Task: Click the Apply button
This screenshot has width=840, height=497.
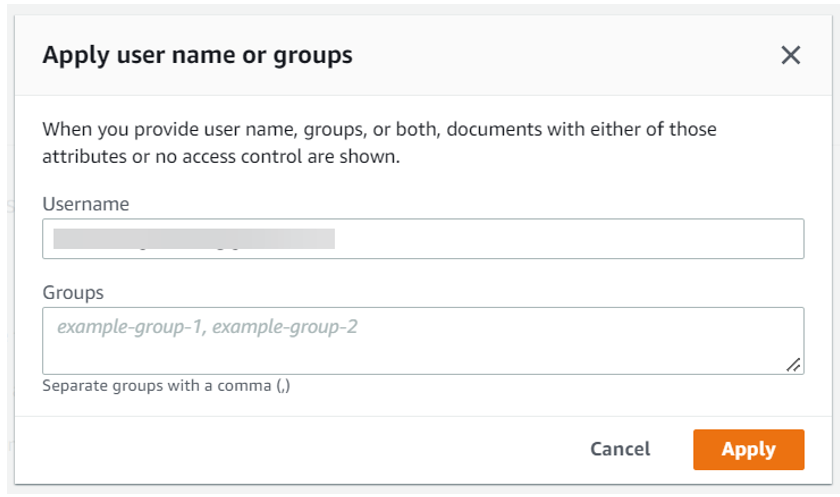Action: 748,449
